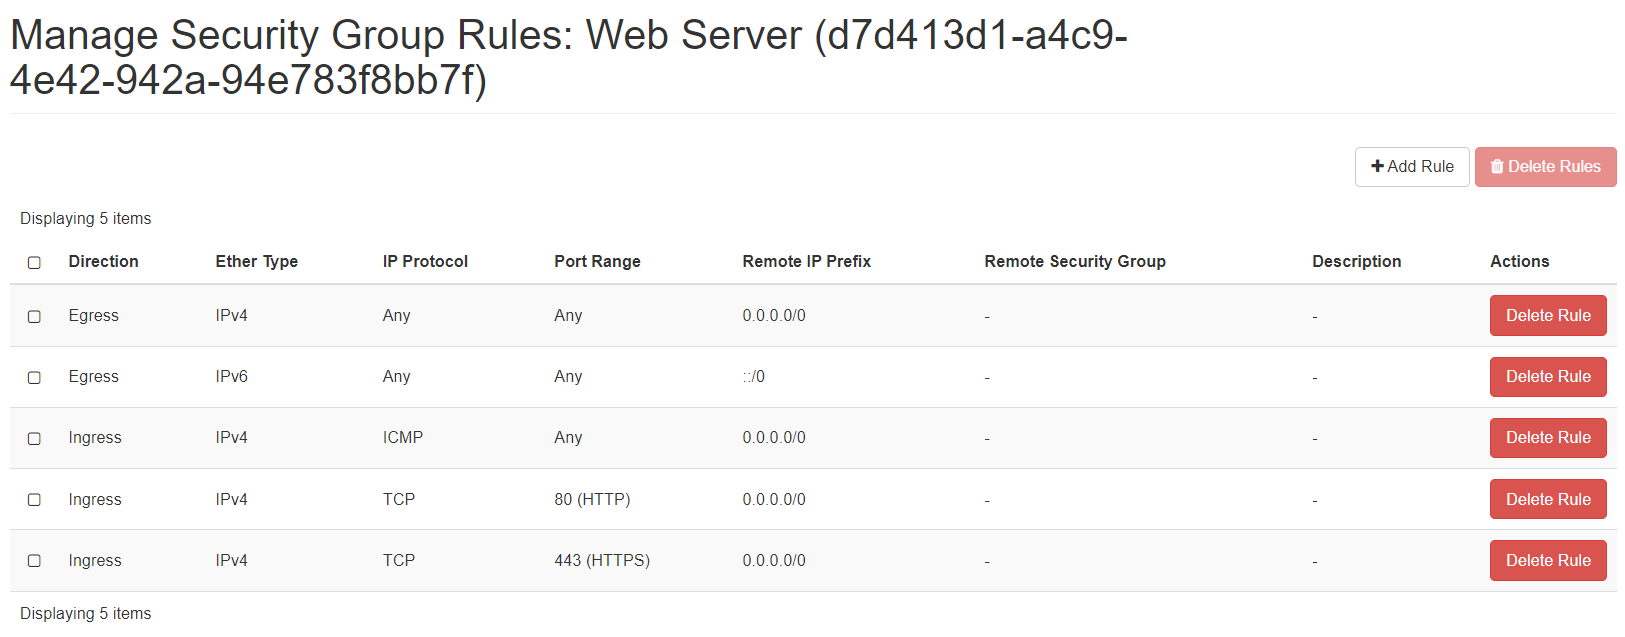Click the IP Protocol column header
The height and width of the screenshot is (637, 1625).
pyautogui.click(x=425, y=261)
